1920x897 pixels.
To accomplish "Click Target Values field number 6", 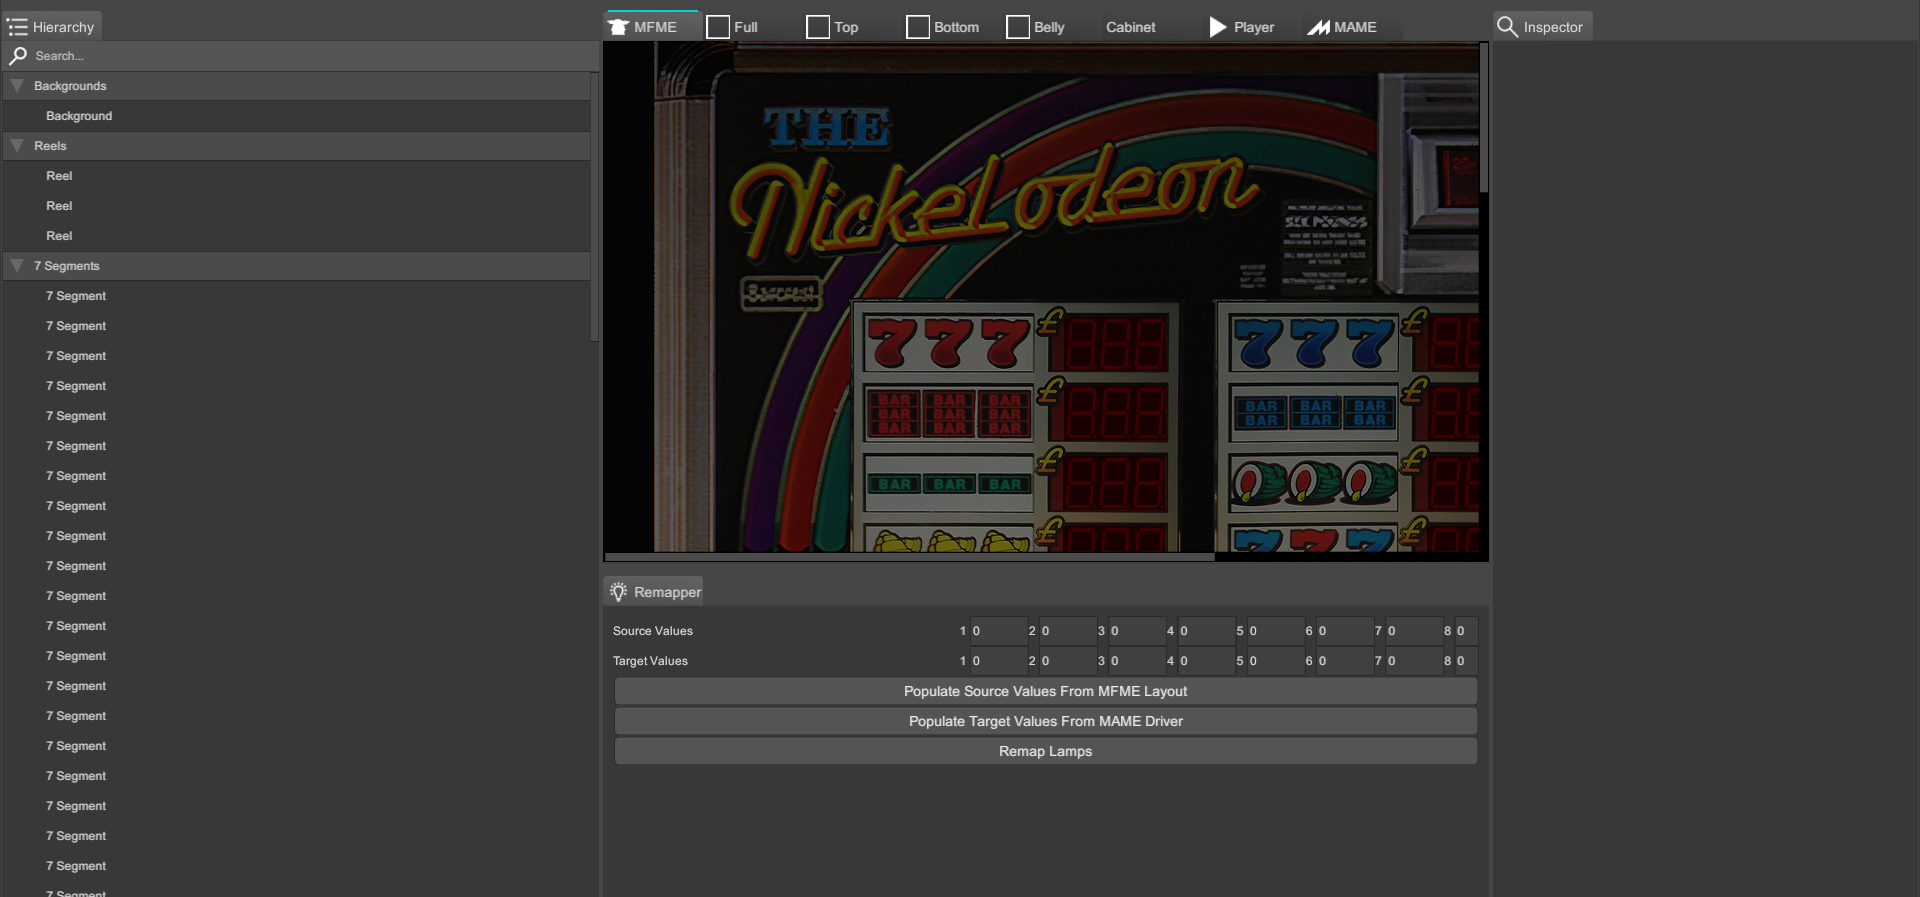I will pos(1343,661).
